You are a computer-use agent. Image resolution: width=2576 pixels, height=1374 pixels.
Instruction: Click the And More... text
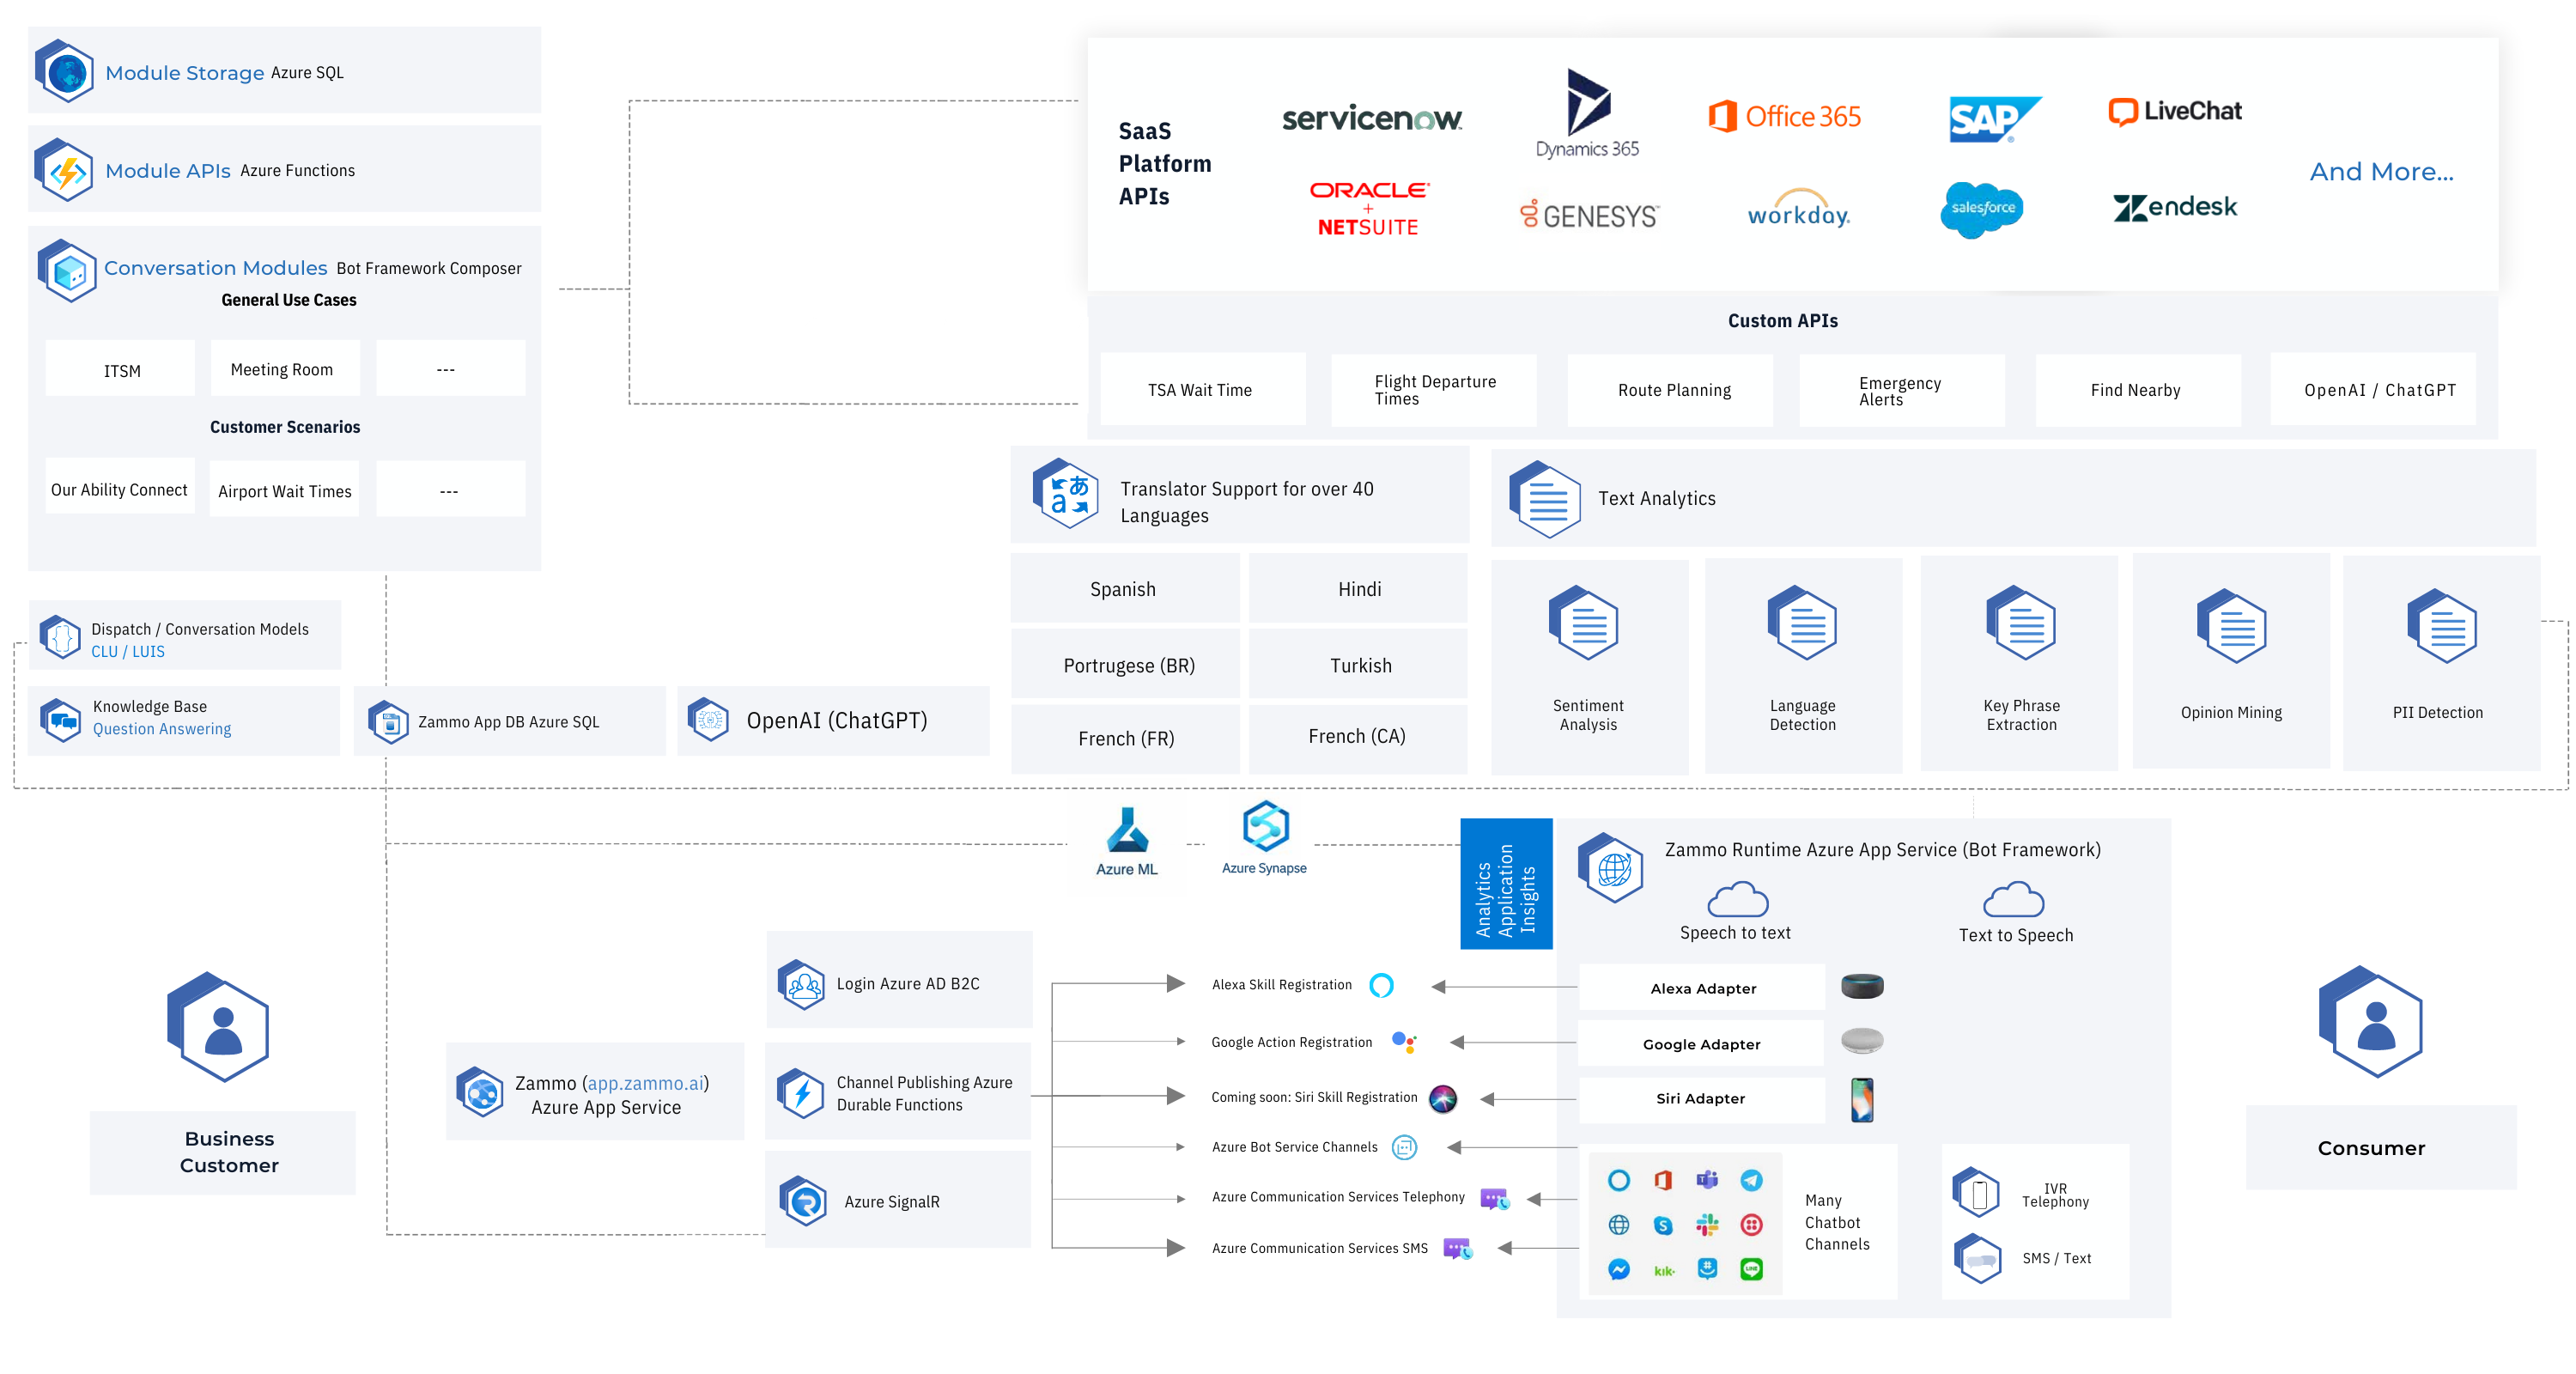coord(2380,172)
